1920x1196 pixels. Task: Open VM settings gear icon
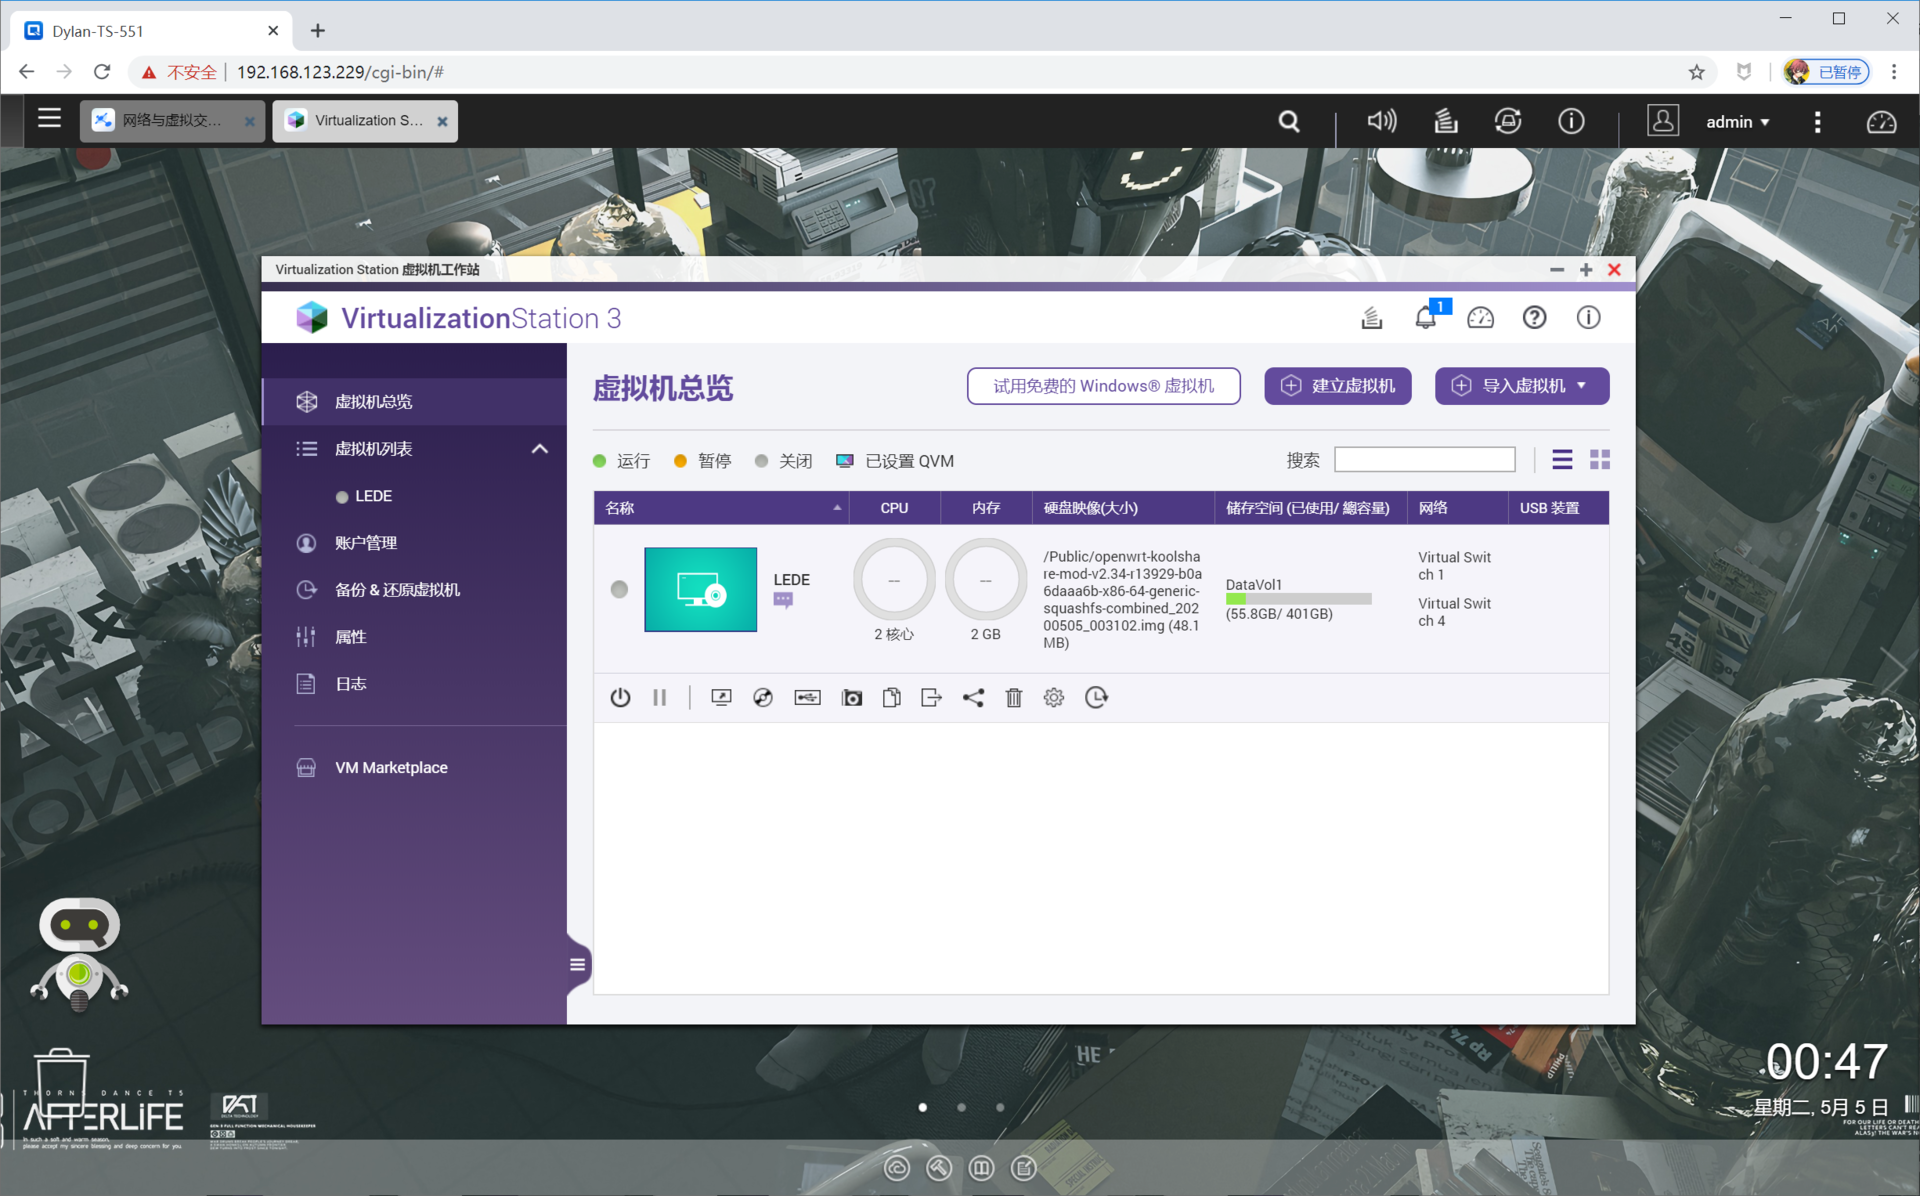1054,698
